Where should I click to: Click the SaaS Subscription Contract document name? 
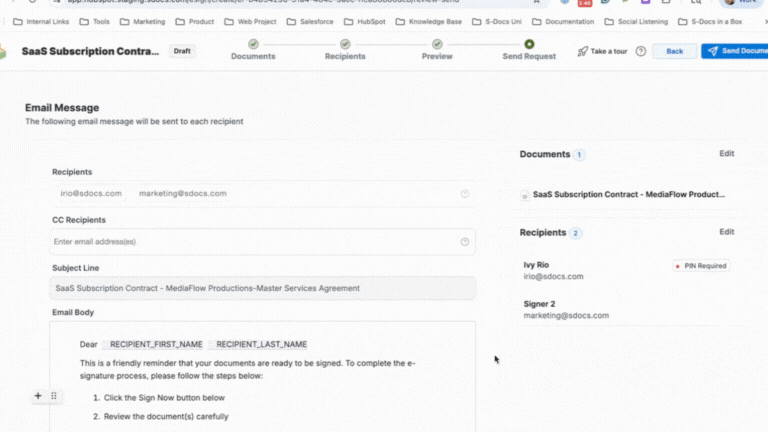click(628, 194)
